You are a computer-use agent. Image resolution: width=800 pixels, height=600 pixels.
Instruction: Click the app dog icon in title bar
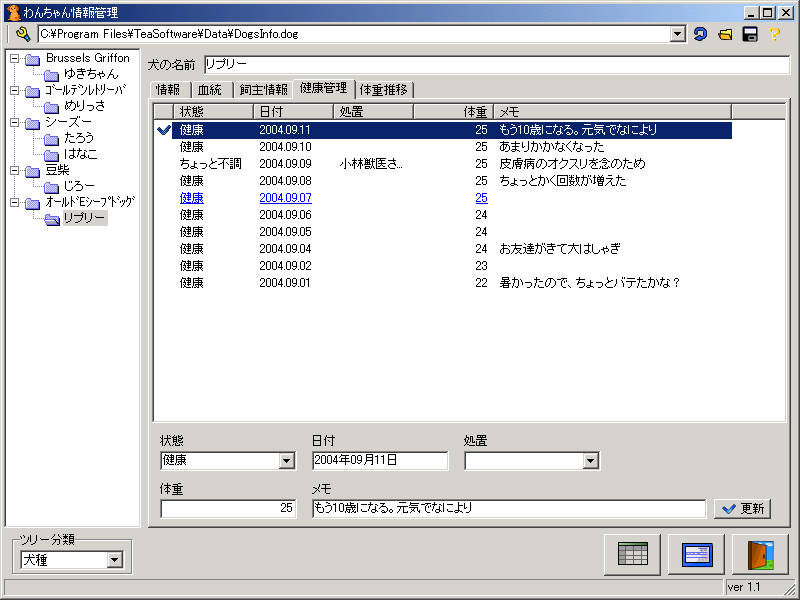[14, 12]
